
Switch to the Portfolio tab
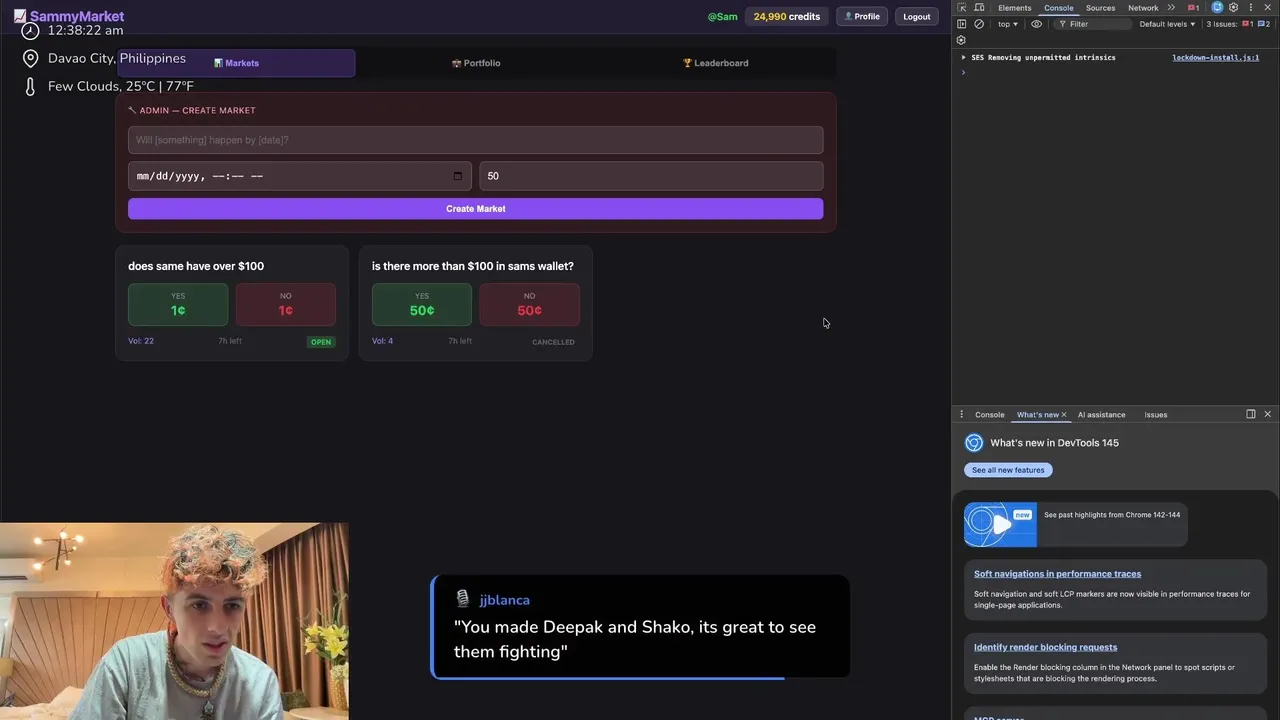pos(476,63)
